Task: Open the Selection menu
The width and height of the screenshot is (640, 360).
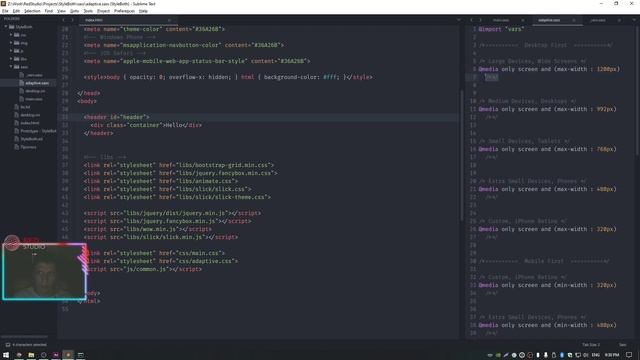Action: tap(32, 11)
